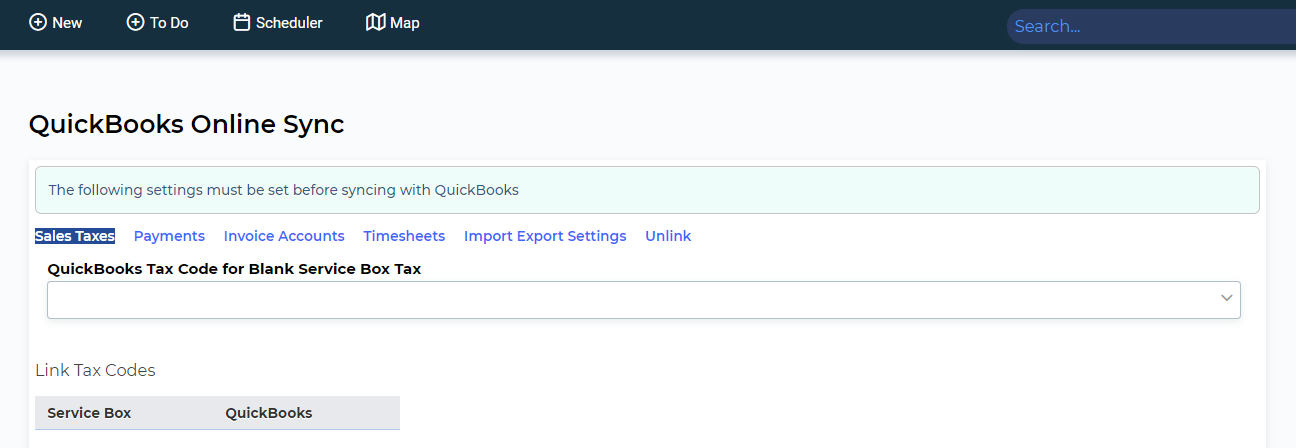Click the Link Tax Codes heading

point(95,370)
